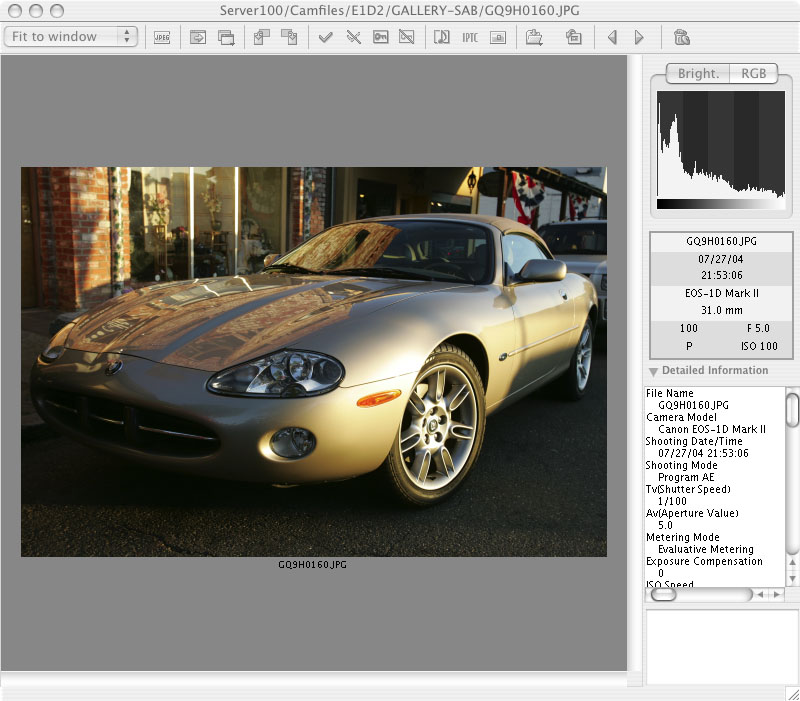Click the crossed-out check mark icon
Viewport: 800px width, 701px height.
pos(353,37)
